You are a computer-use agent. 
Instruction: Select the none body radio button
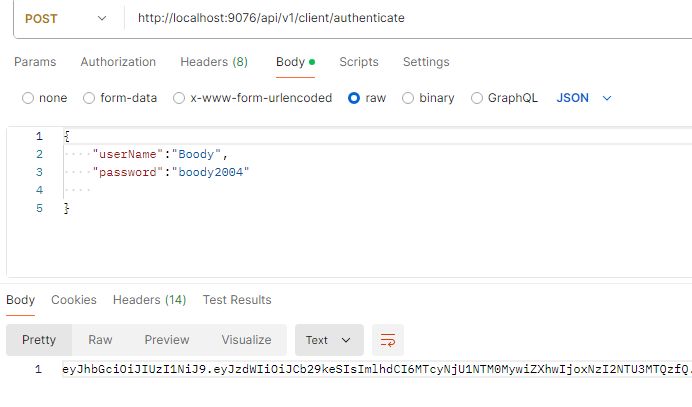[28, 98]
